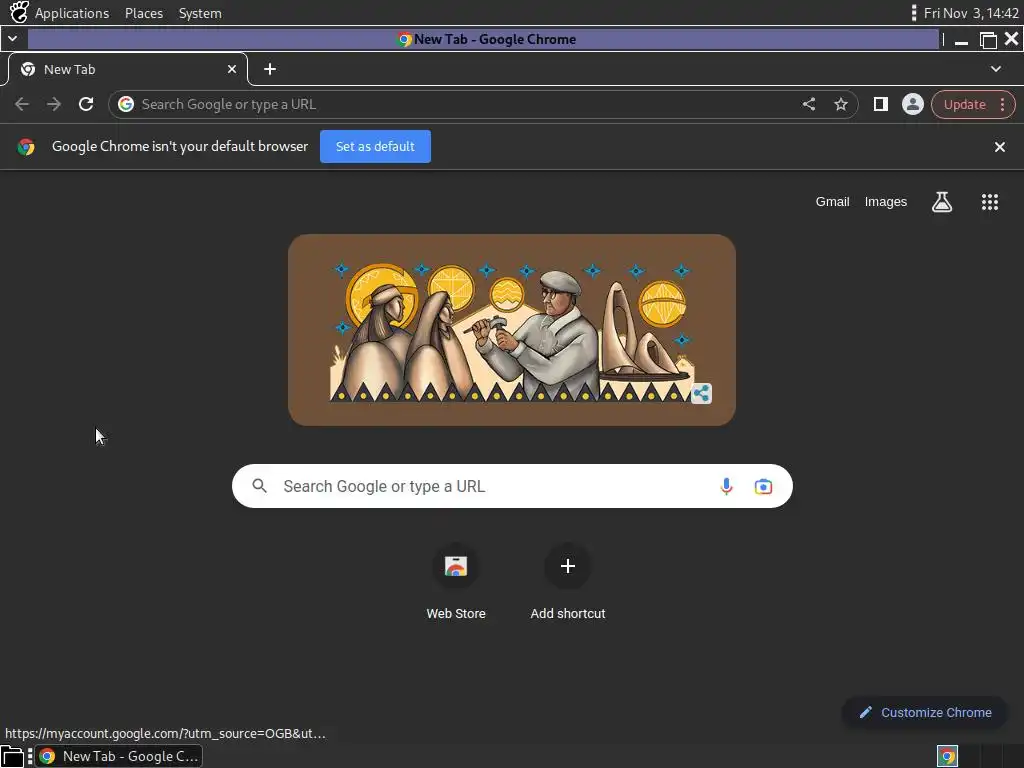Share the Google Doodle
The height and width of the screenshot is (768, 1024).
tap(701, 393)
